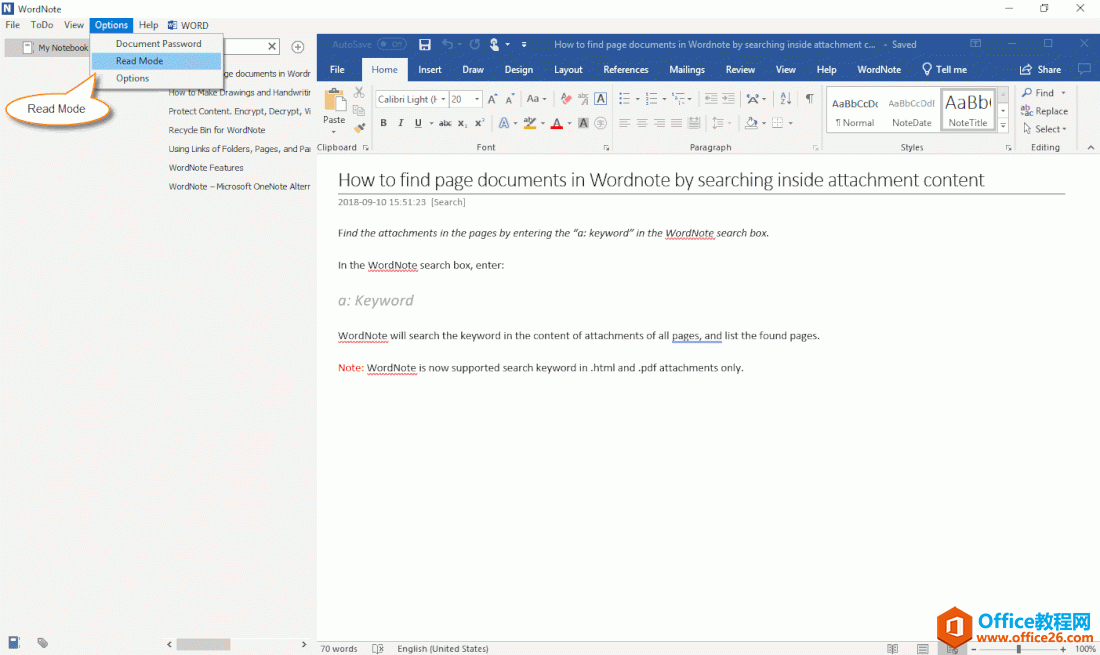Apply the Text Highlight Color
1100x655 pixels.
528,123
